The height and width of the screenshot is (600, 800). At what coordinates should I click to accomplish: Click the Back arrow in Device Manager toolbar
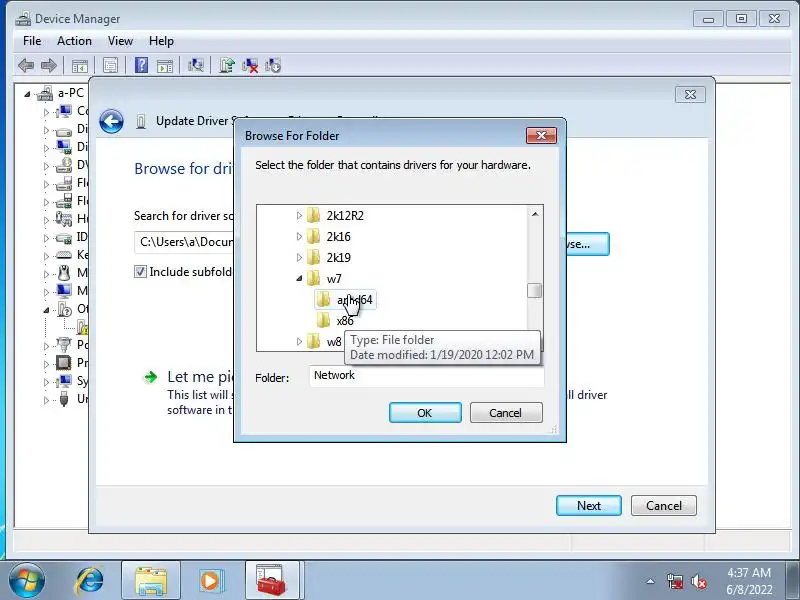tap(26, 65)
